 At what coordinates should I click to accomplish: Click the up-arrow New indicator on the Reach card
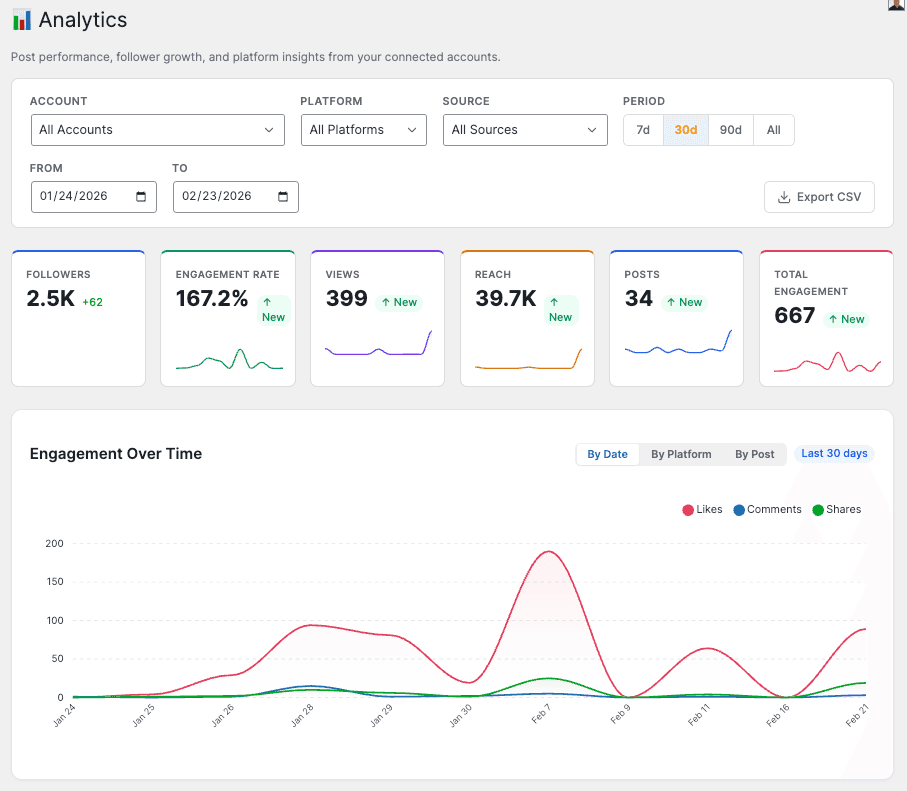(x=561, y=310)
